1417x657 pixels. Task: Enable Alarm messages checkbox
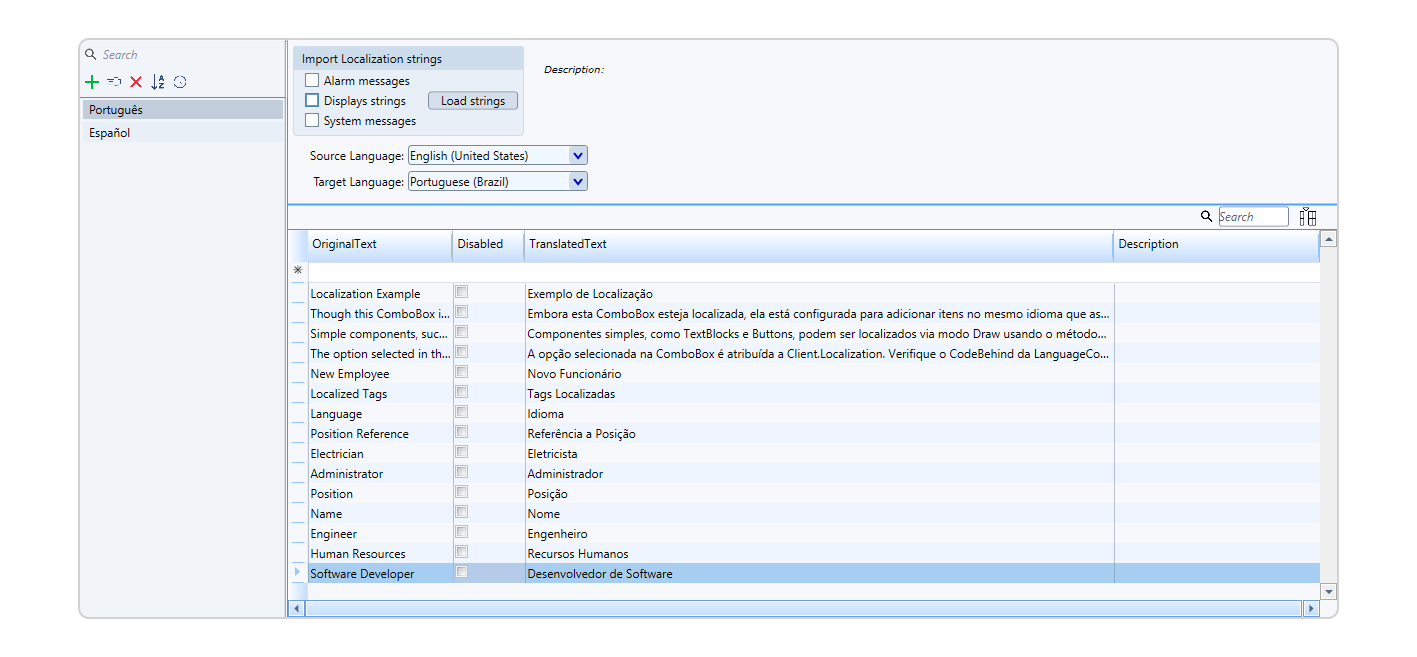coord(312,80)
